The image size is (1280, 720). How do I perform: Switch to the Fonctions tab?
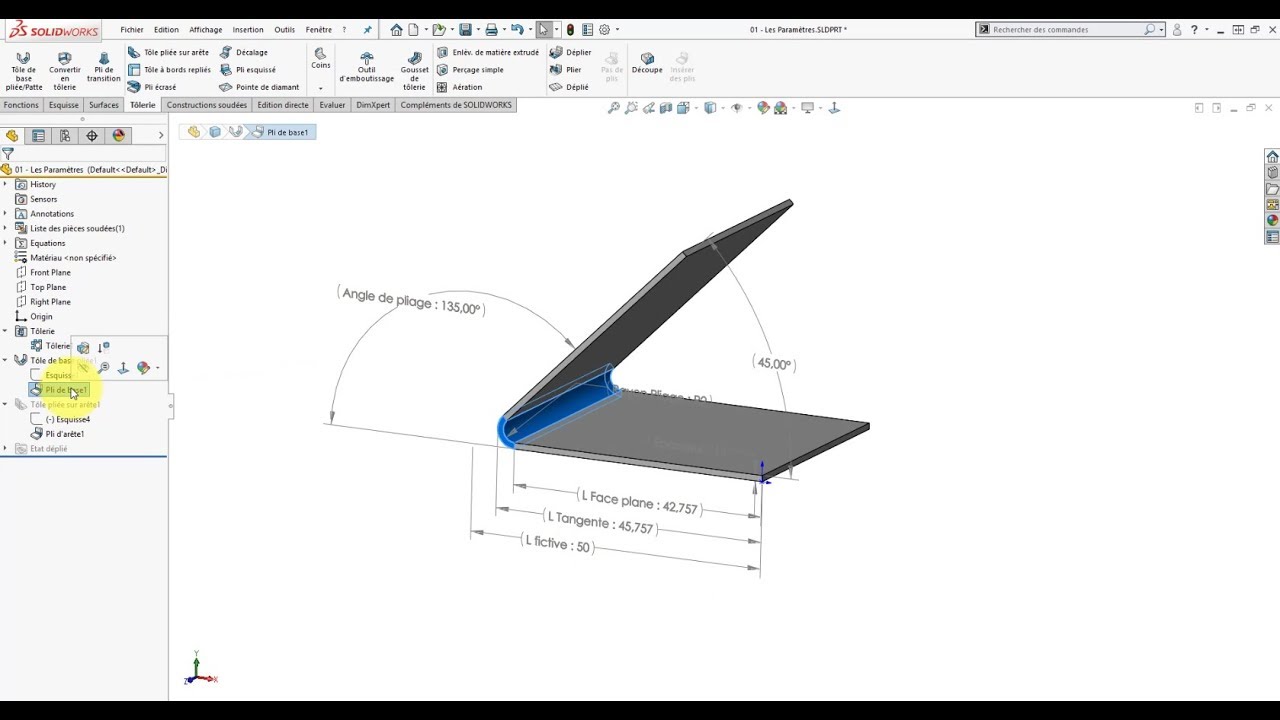(x=21, y=105)
